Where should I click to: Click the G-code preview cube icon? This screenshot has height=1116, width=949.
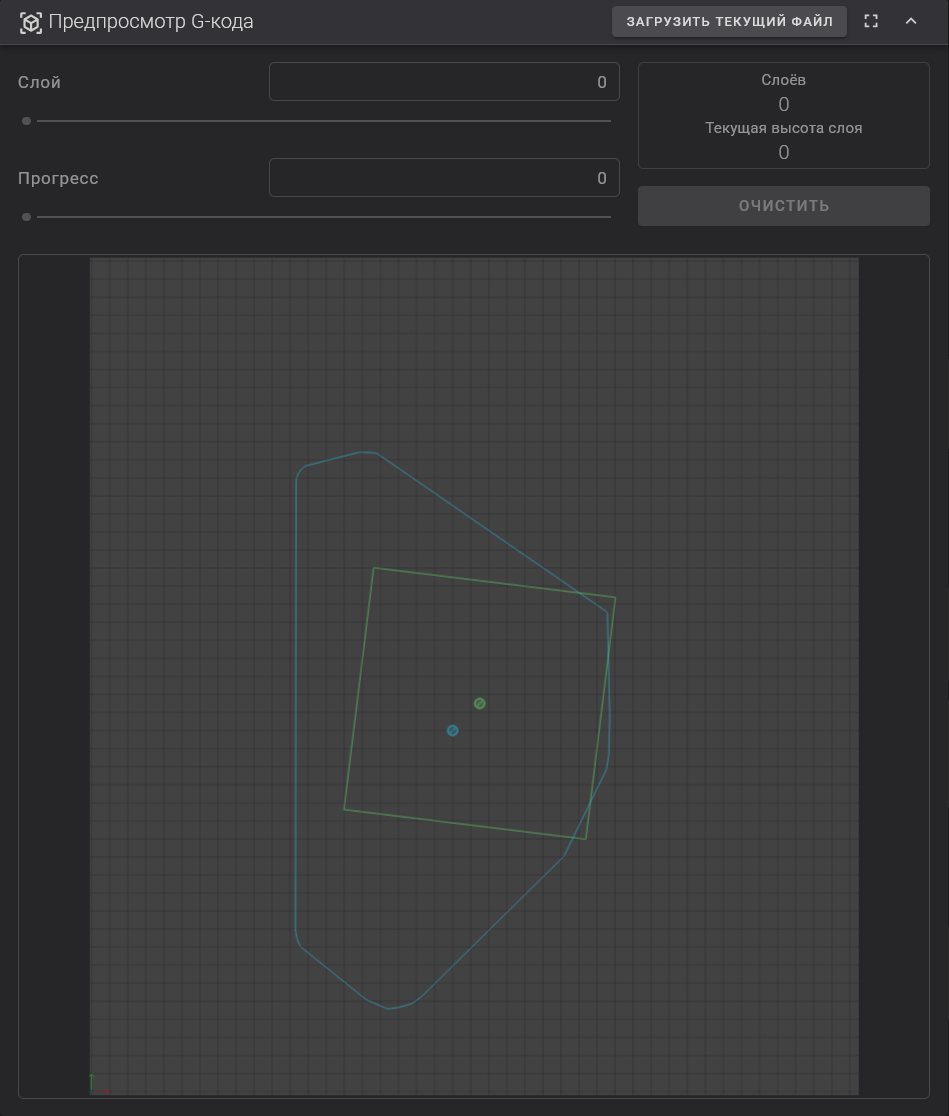coord(31,22)
